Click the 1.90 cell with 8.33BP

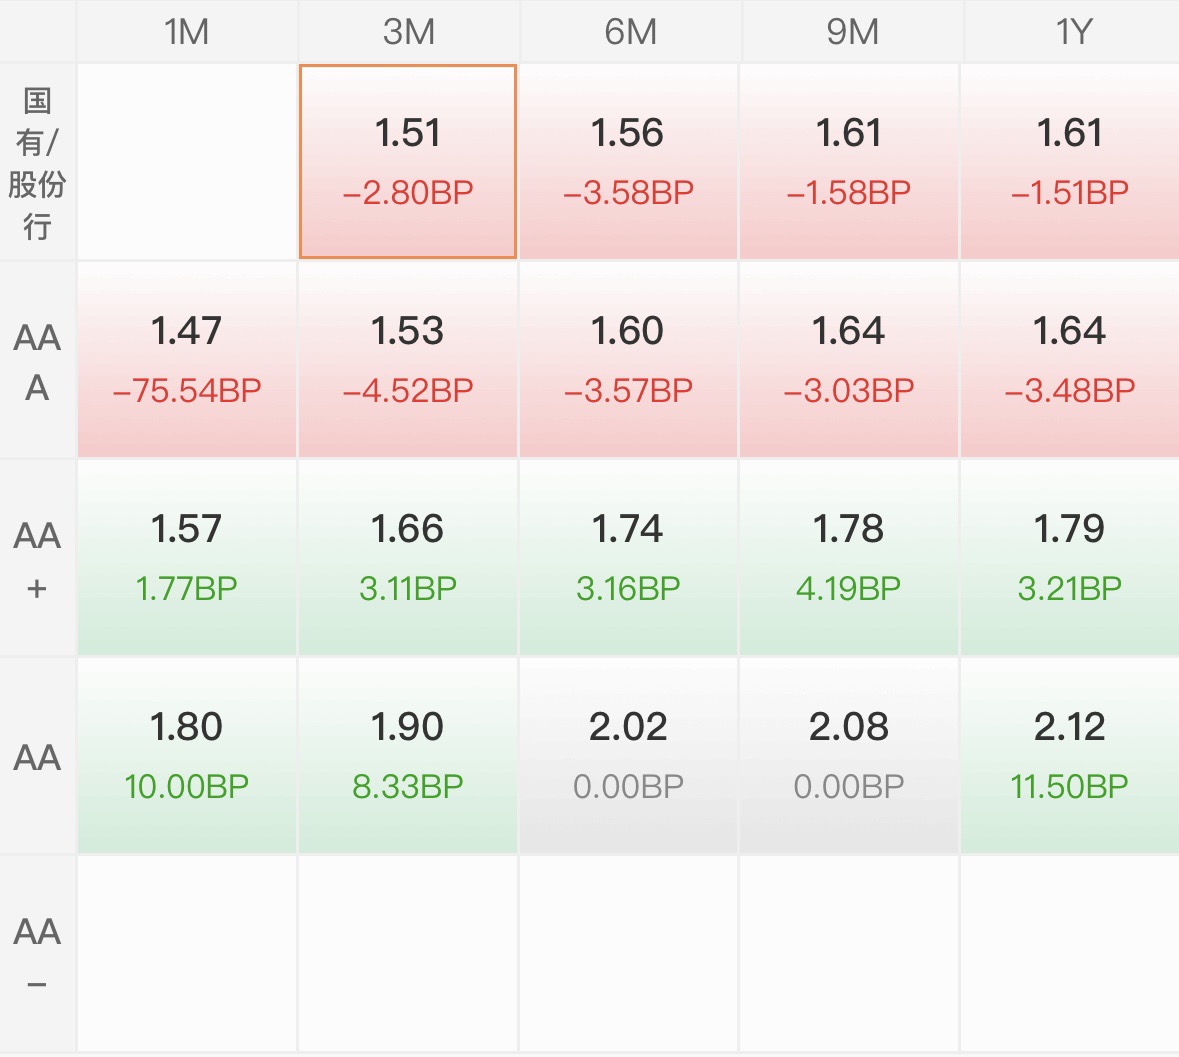point(408,756)
